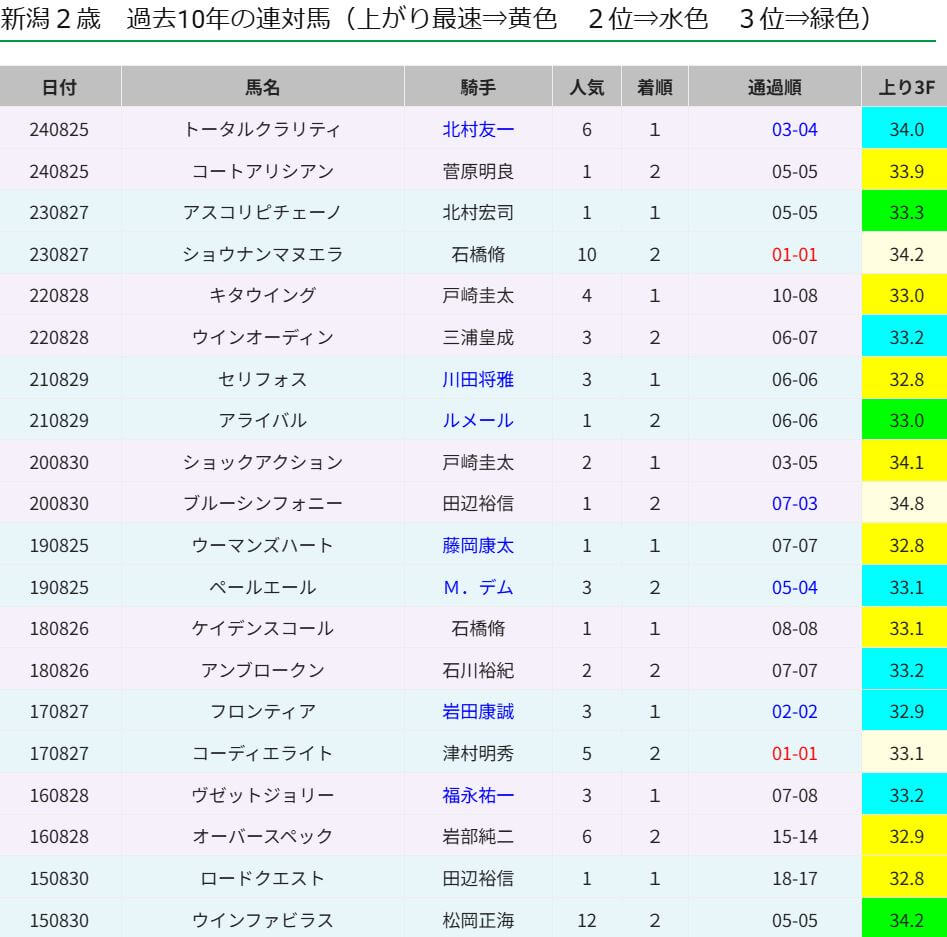Click passing order 01-01 in ショウナンマヌエラ row

click(x=794, y=254)
